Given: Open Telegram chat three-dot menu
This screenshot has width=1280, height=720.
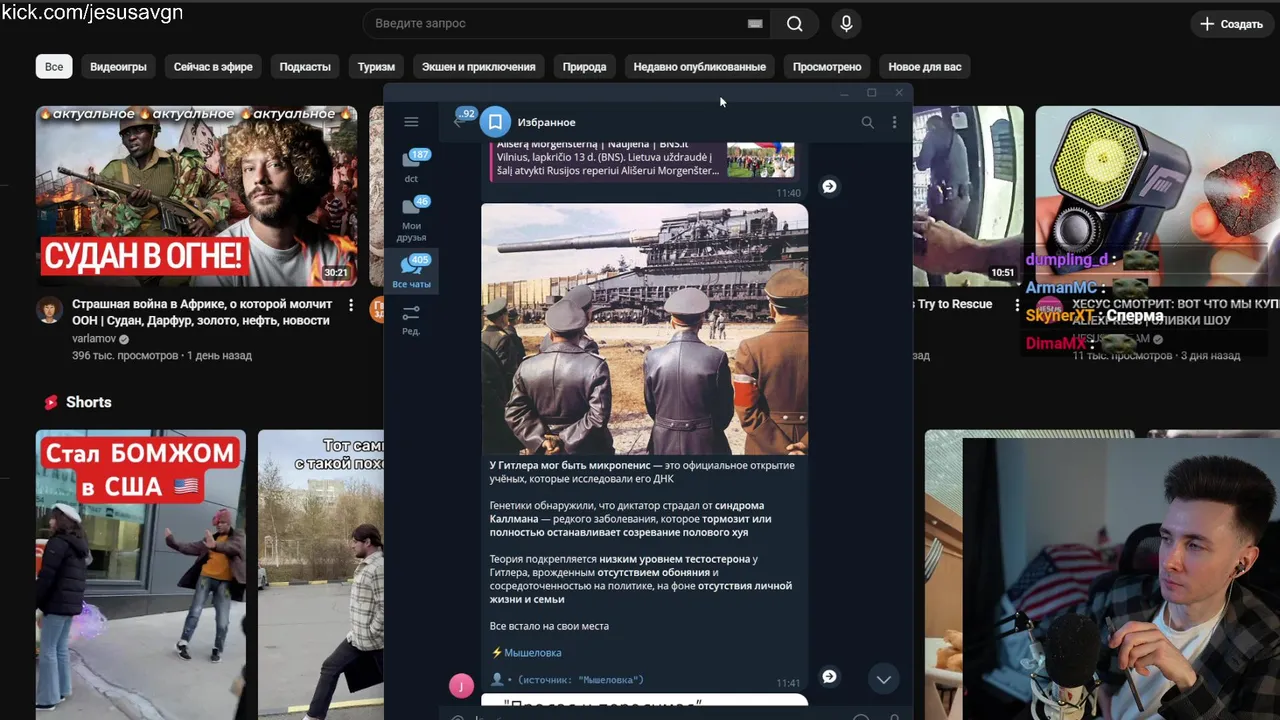Looking at the screenshot, I should coord(894,122).
